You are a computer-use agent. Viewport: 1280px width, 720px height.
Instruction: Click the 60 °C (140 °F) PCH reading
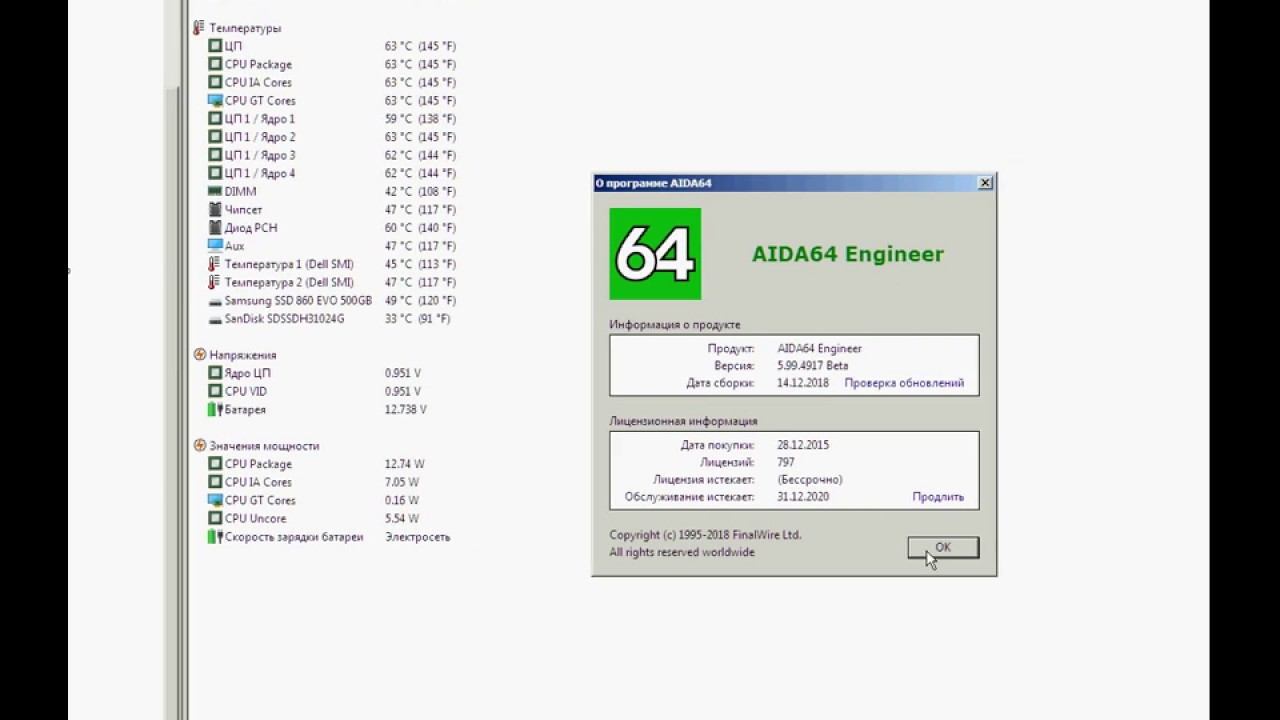click(x=420, y=228)
